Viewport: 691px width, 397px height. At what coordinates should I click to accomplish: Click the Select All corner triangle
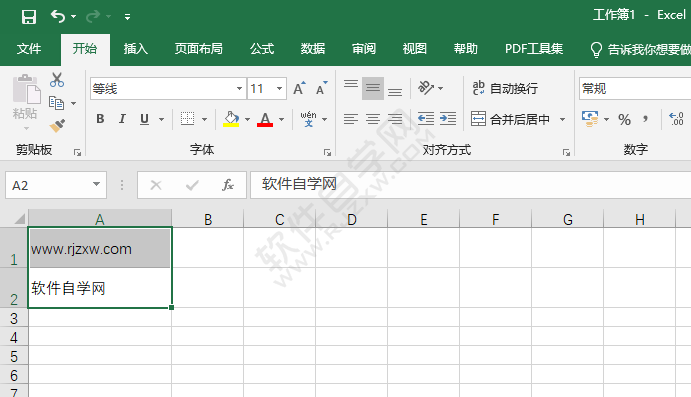(x=19, y=219)
